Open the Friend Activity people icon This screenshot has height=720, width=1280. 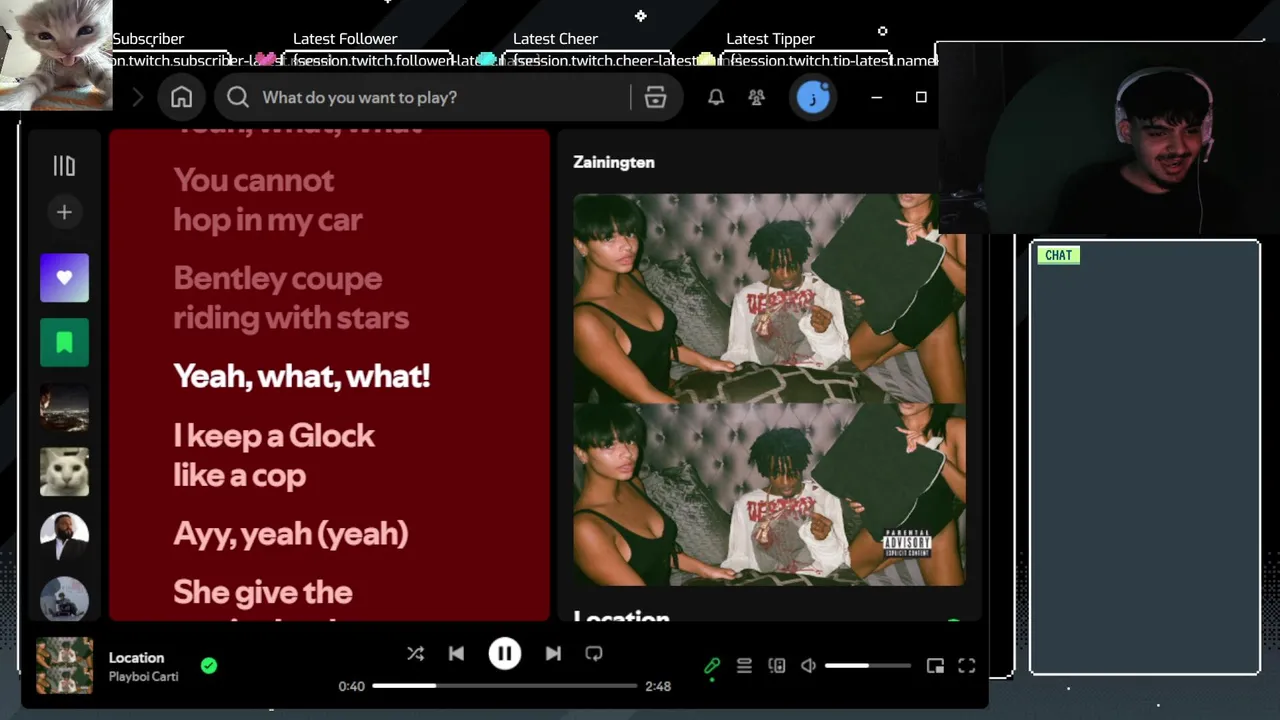click(x=757, y=97)
